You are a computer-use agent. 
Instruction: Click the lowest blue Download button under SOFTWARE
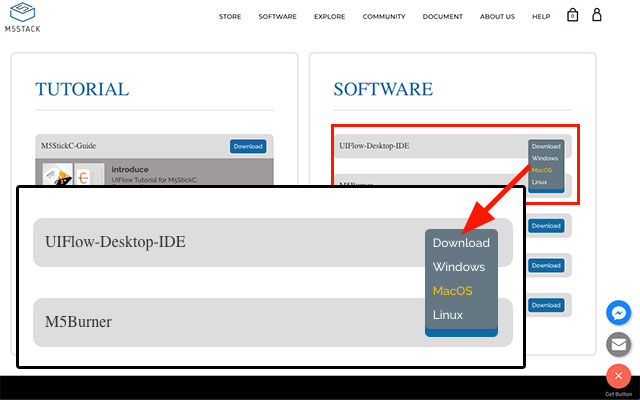point(546,305)
